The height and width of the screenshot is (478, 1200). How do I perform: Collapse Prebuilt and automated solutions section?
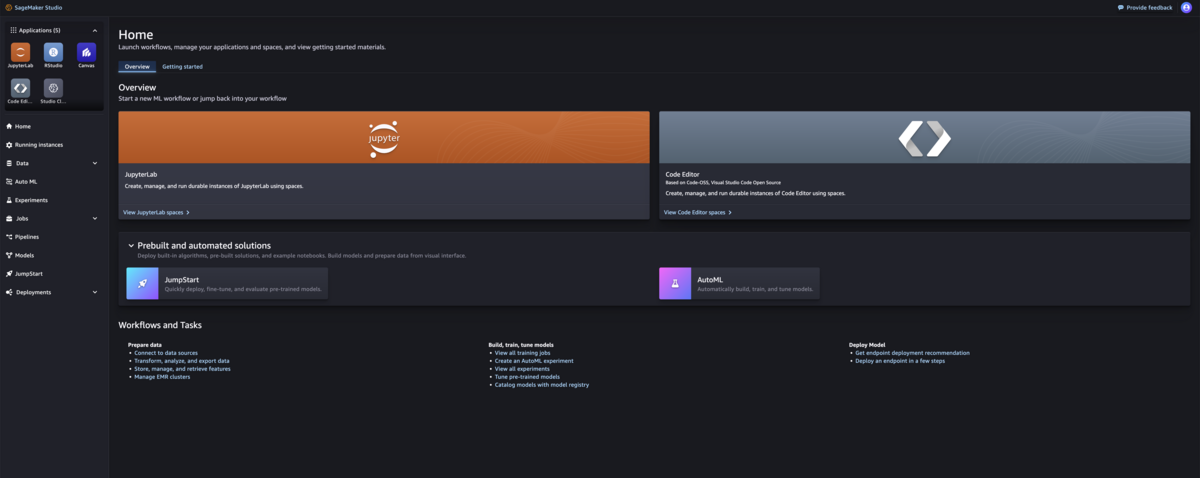131,245
